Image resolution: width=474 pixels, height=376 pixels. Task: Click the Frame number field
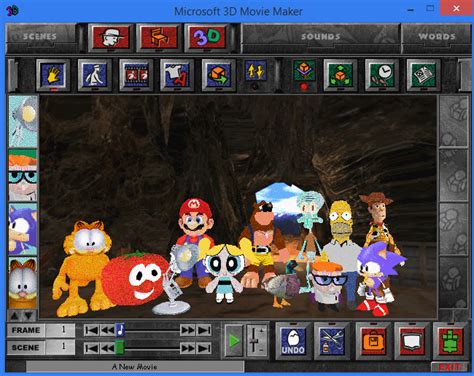coord(60,330)
